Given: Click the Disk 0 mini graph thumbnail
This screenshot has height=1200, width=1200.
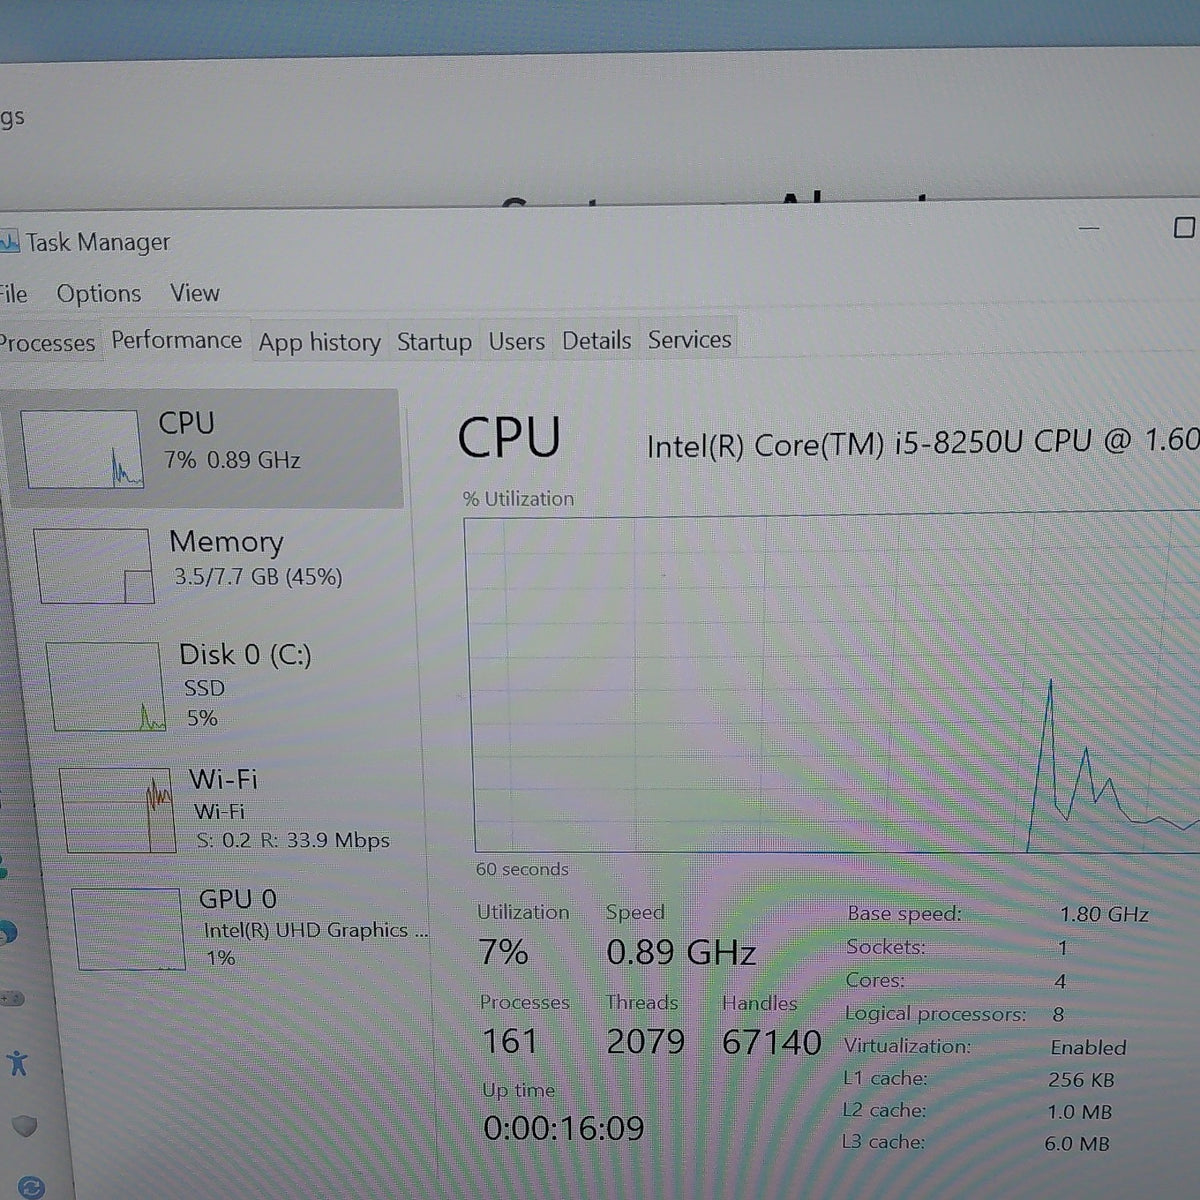Looking at the screenshot, I should pos(106,687).
